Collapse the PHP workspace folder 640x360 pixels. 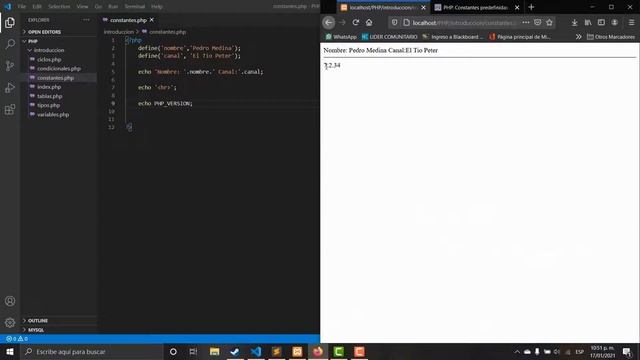pyautogui.click(x=59, y=41)
